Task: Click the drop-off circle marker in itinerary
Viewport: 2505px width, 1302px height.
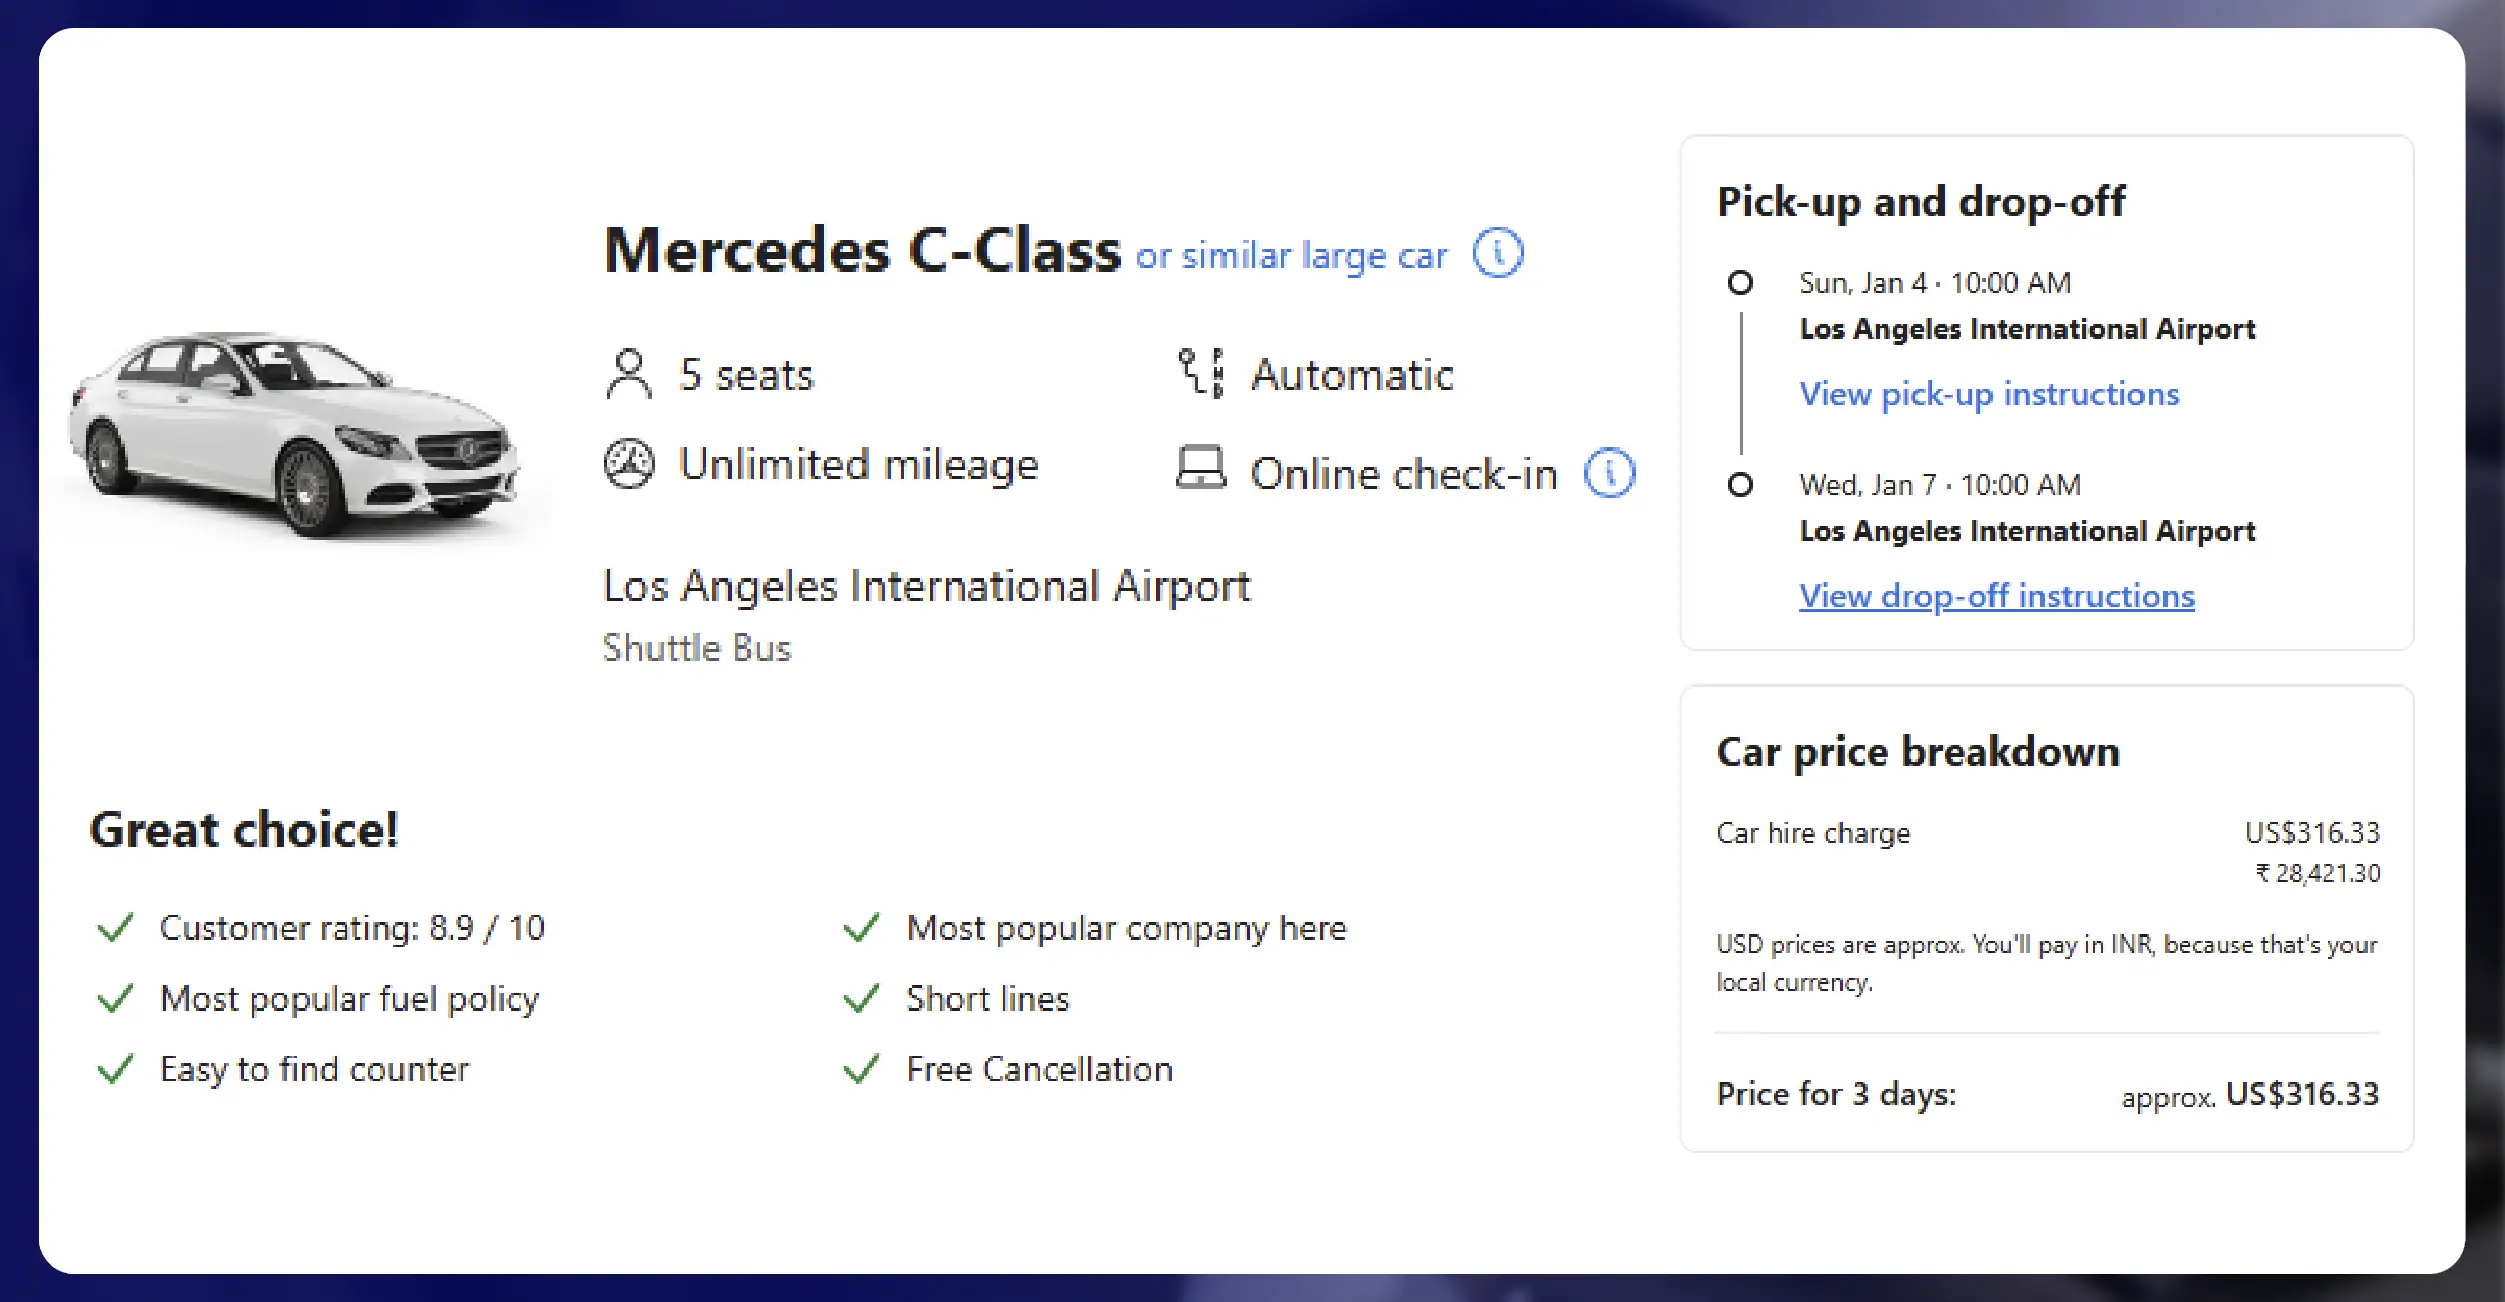Action: (1740, 485)
